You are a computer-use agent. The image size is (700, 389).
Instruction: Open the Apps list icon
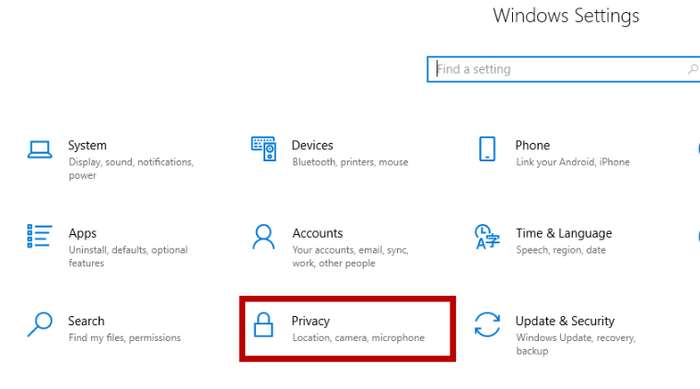39,236
